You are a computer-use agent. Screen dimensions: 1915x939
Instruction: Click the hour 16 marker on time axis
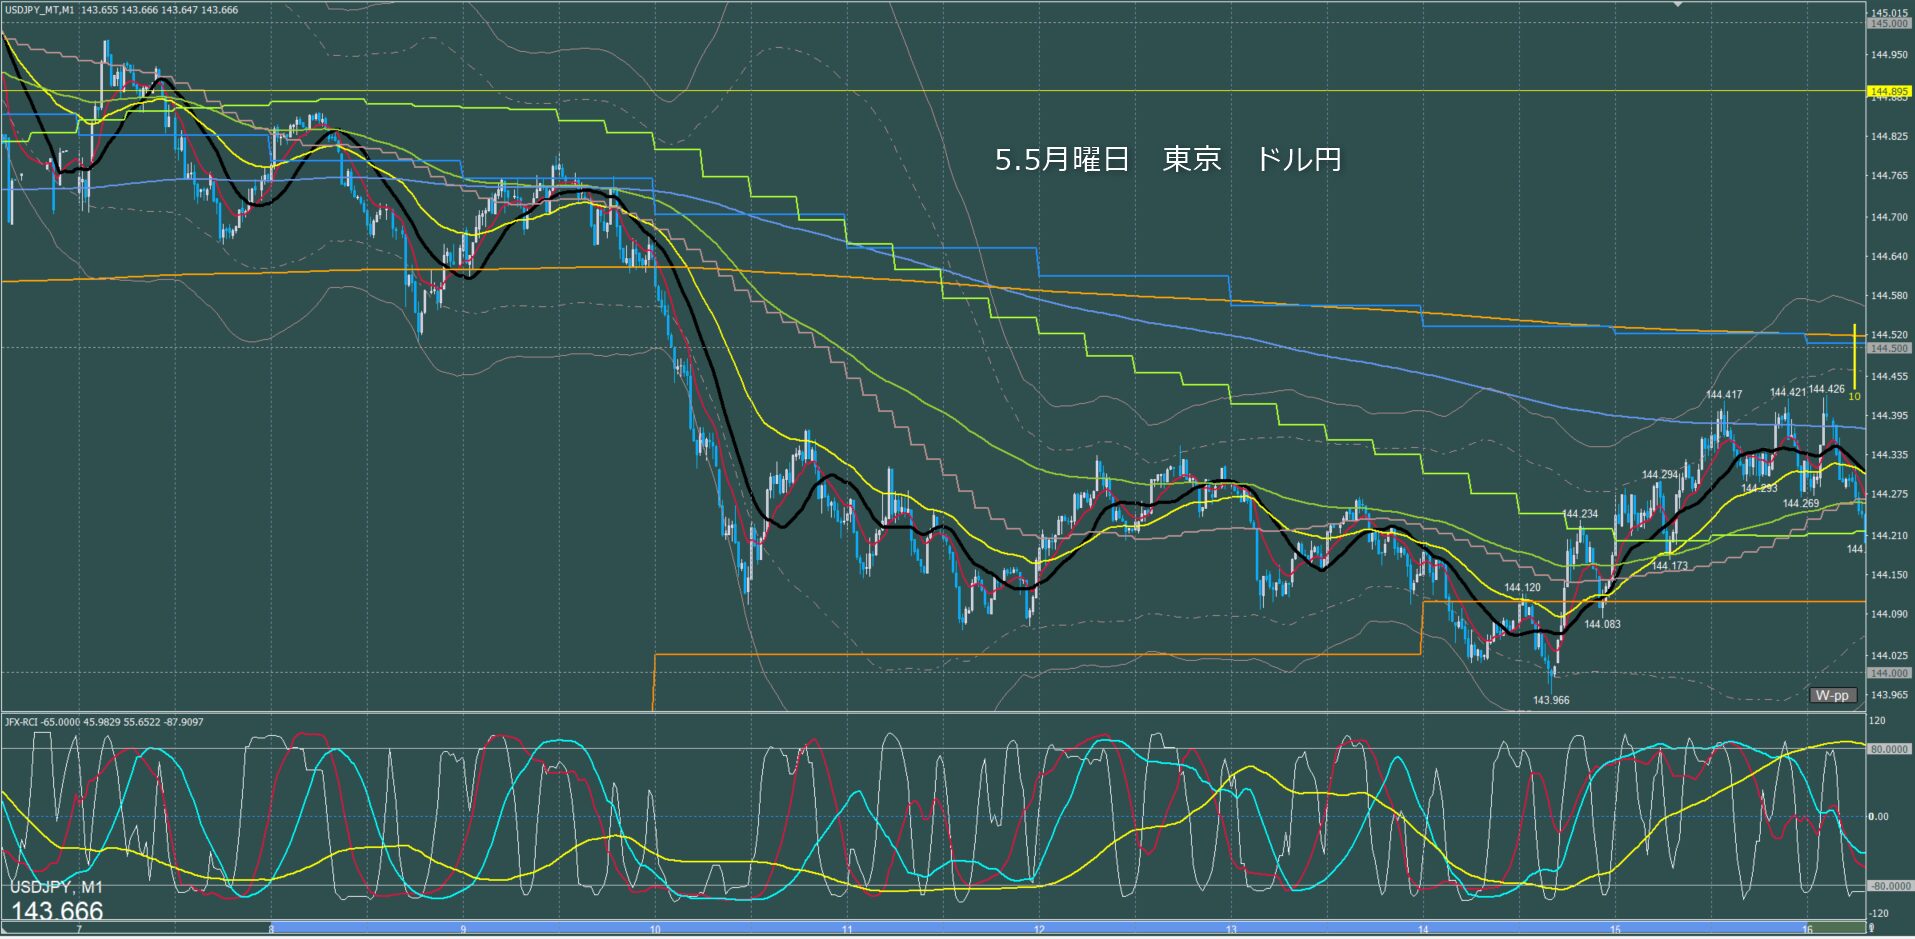[x=1807, y=930]
